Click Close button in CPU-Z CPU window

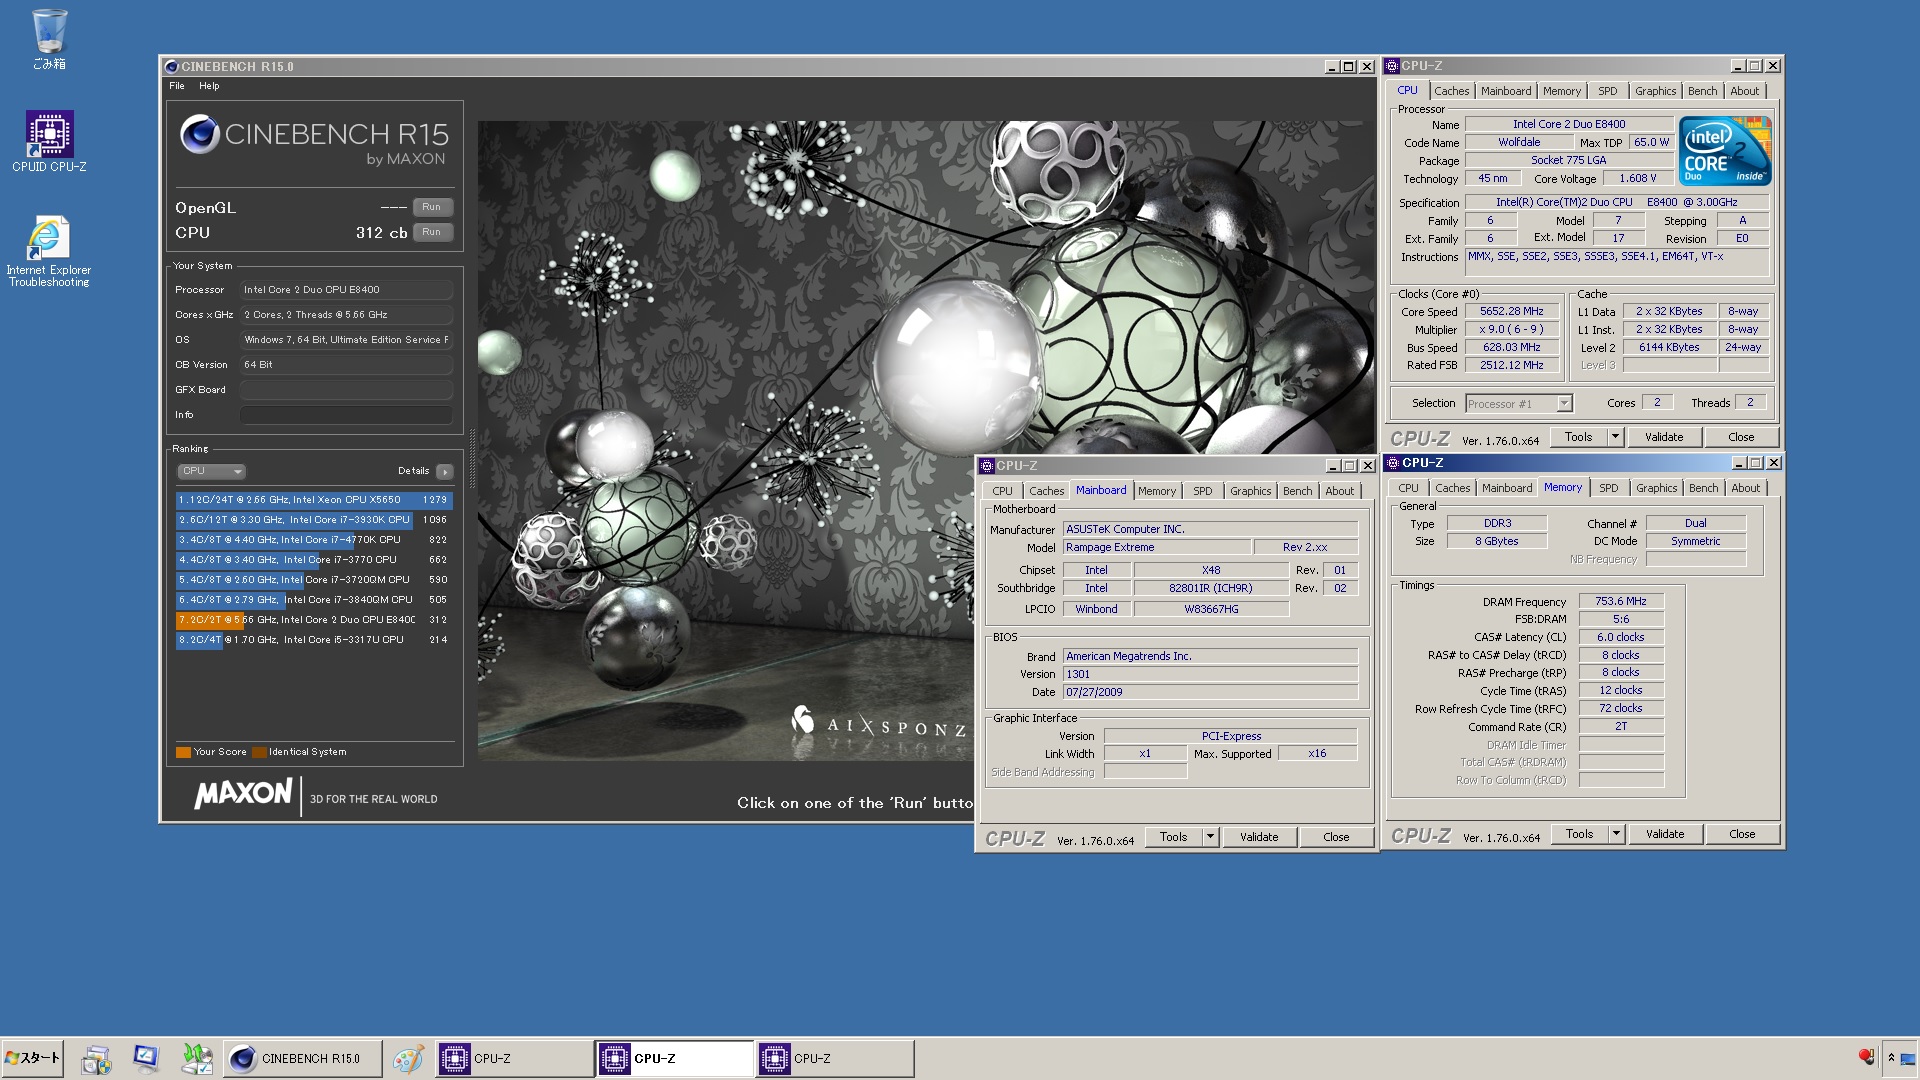[1741, 437]
